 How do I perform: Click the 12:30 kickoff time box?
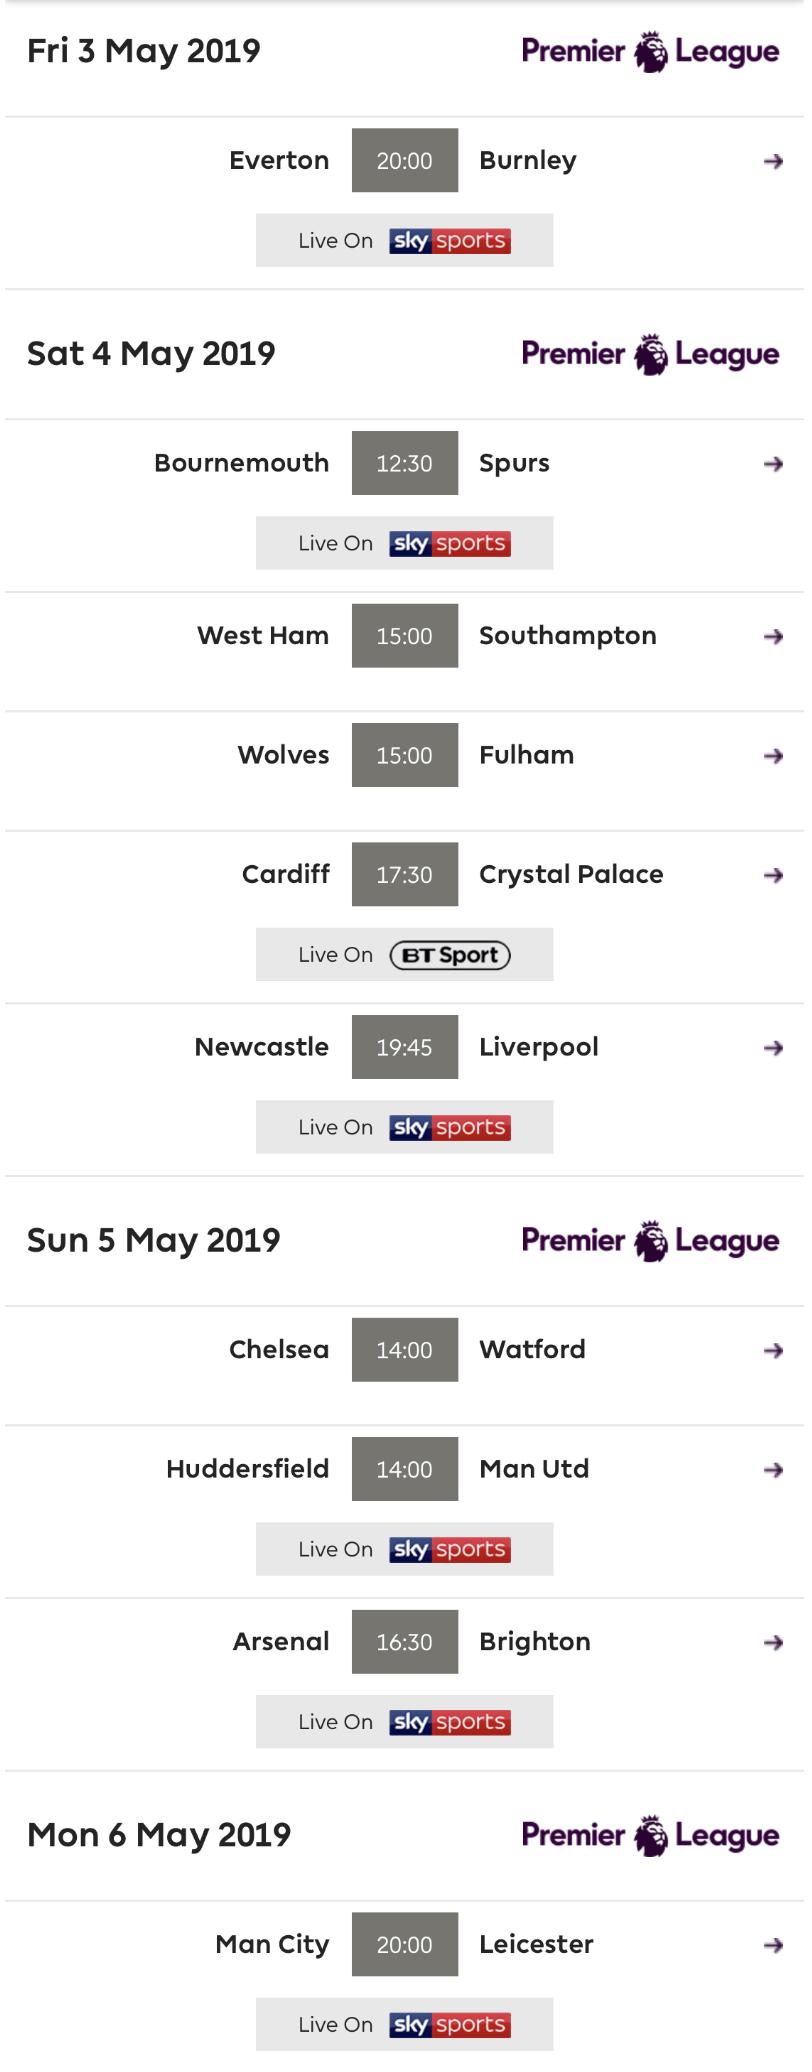pyautogui.click(x=405, y=463)
